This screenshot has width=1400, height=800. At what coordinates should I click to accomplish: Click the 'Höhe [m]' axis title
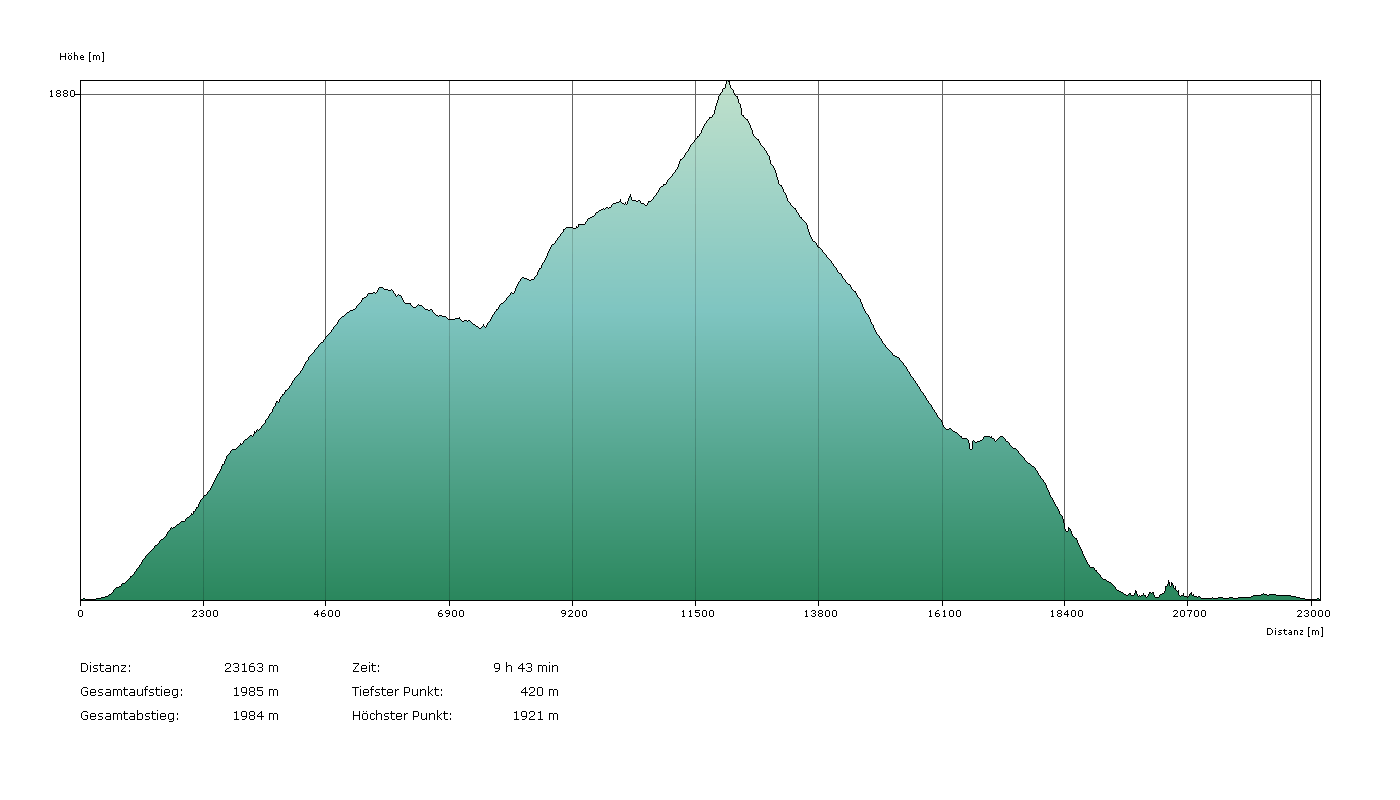(82, 57)
